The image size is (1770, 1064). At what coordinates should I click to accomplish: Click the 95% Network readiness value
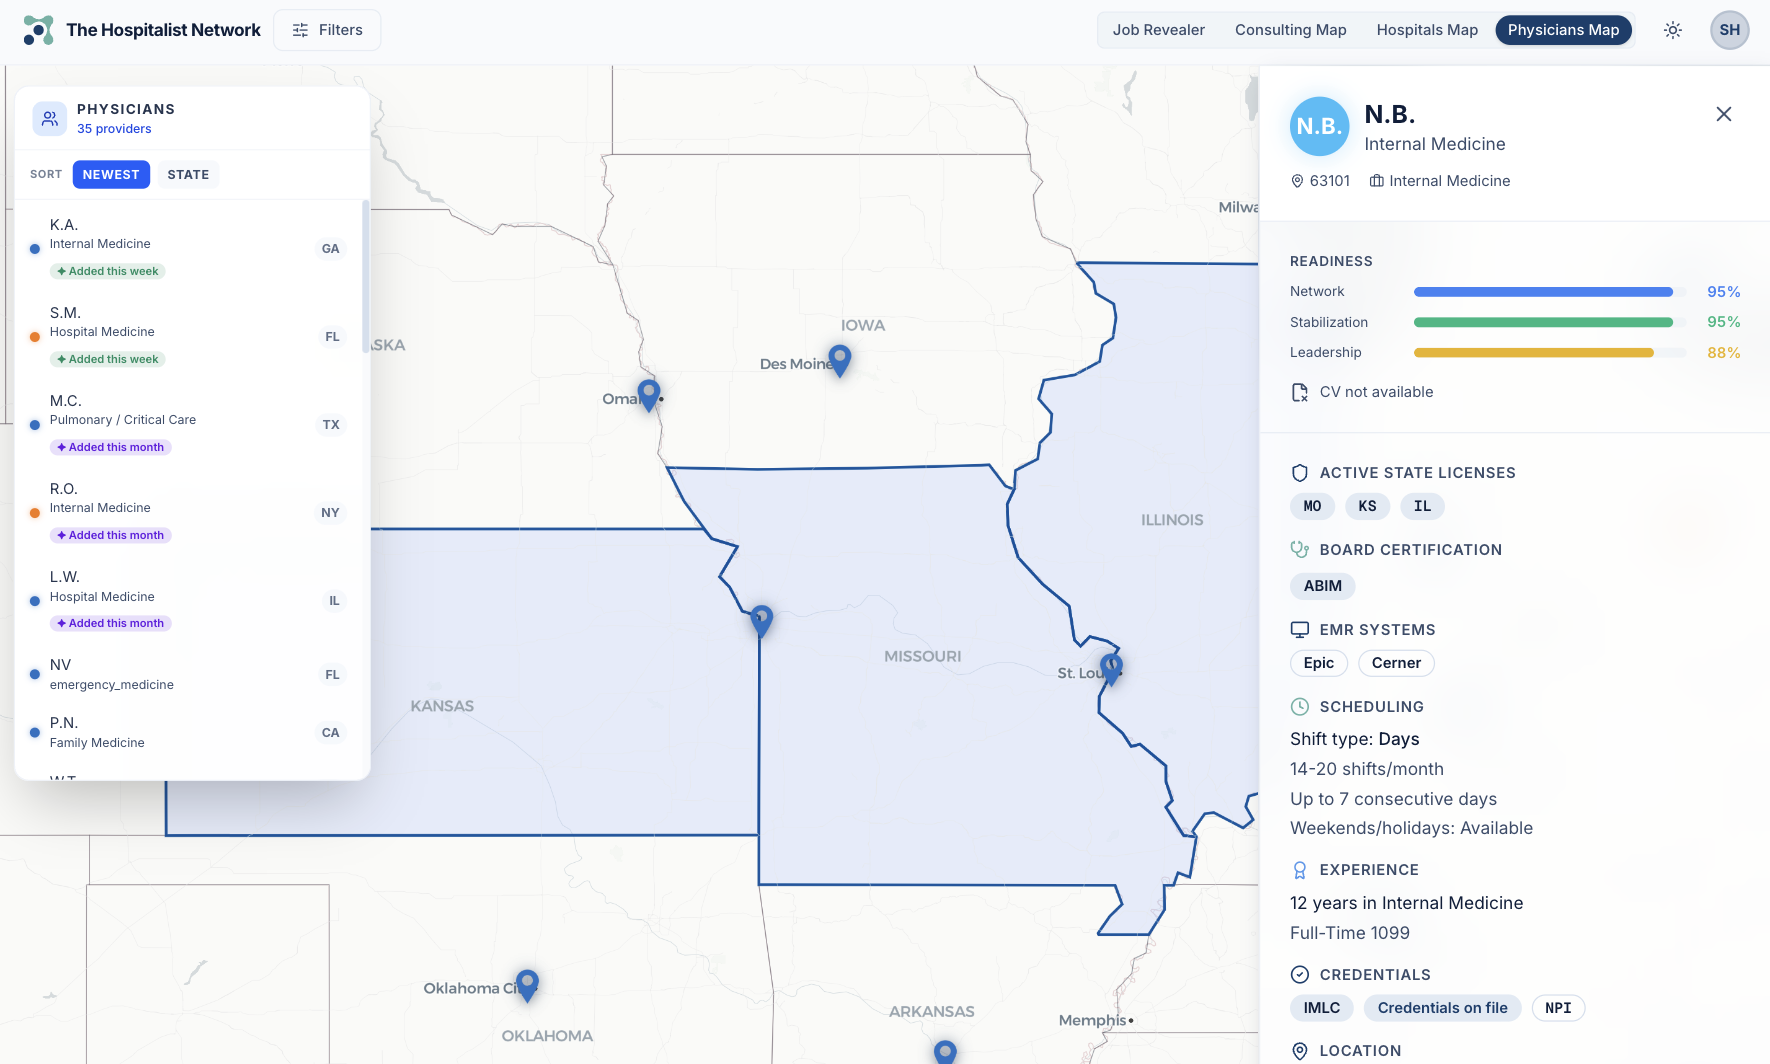[1723, 292]
